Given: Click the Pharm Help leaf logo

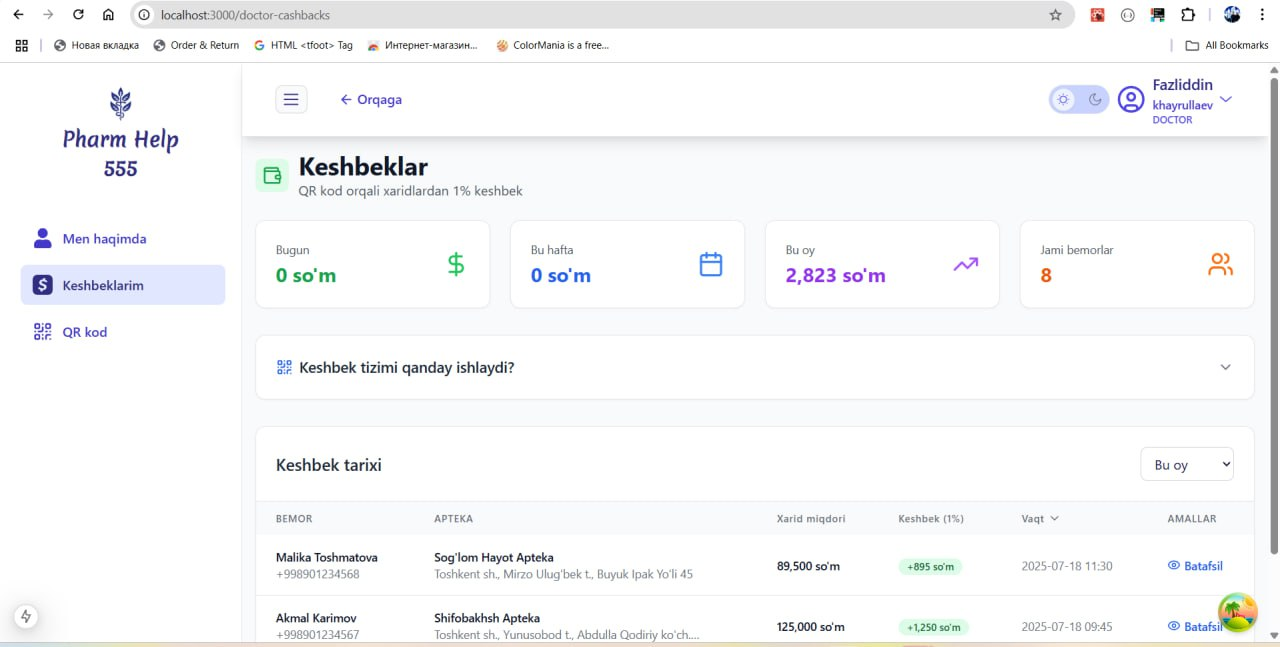Looking at the screenshot, I should (x=121, y=103).
